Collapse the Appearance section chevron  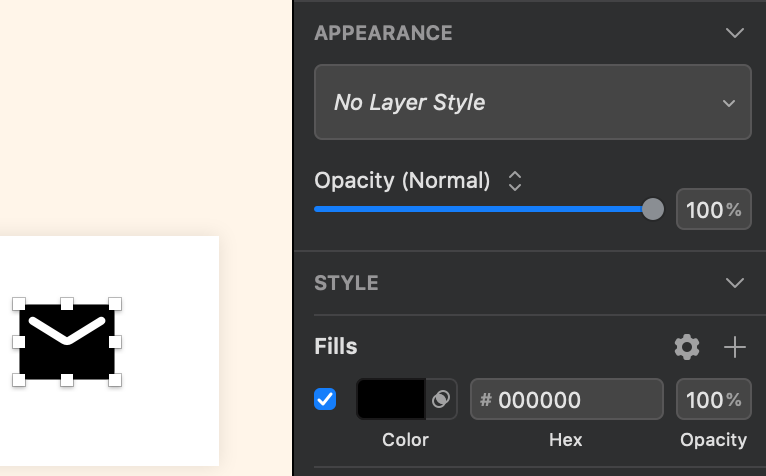pos(735,33)
